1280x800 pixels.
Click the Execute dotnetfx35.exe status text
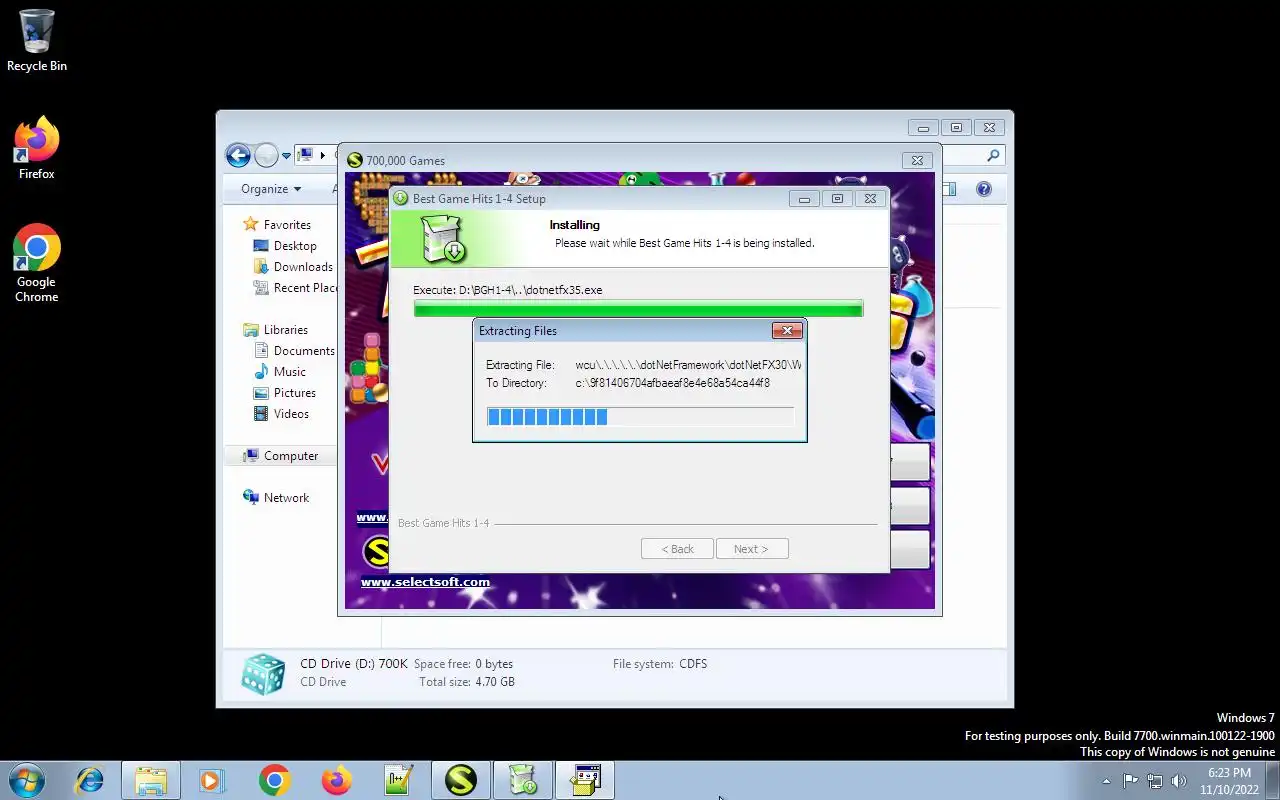click(508, 290)
